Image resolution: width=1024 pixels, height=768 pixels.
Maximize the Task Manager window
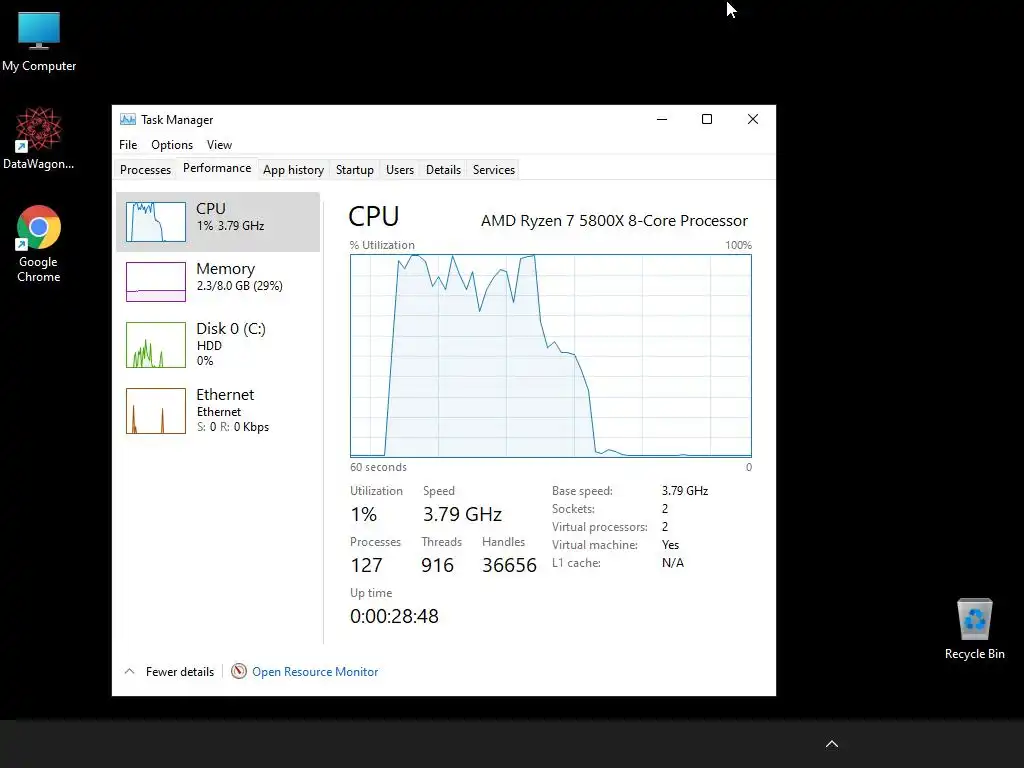click(x=707, y=120)
